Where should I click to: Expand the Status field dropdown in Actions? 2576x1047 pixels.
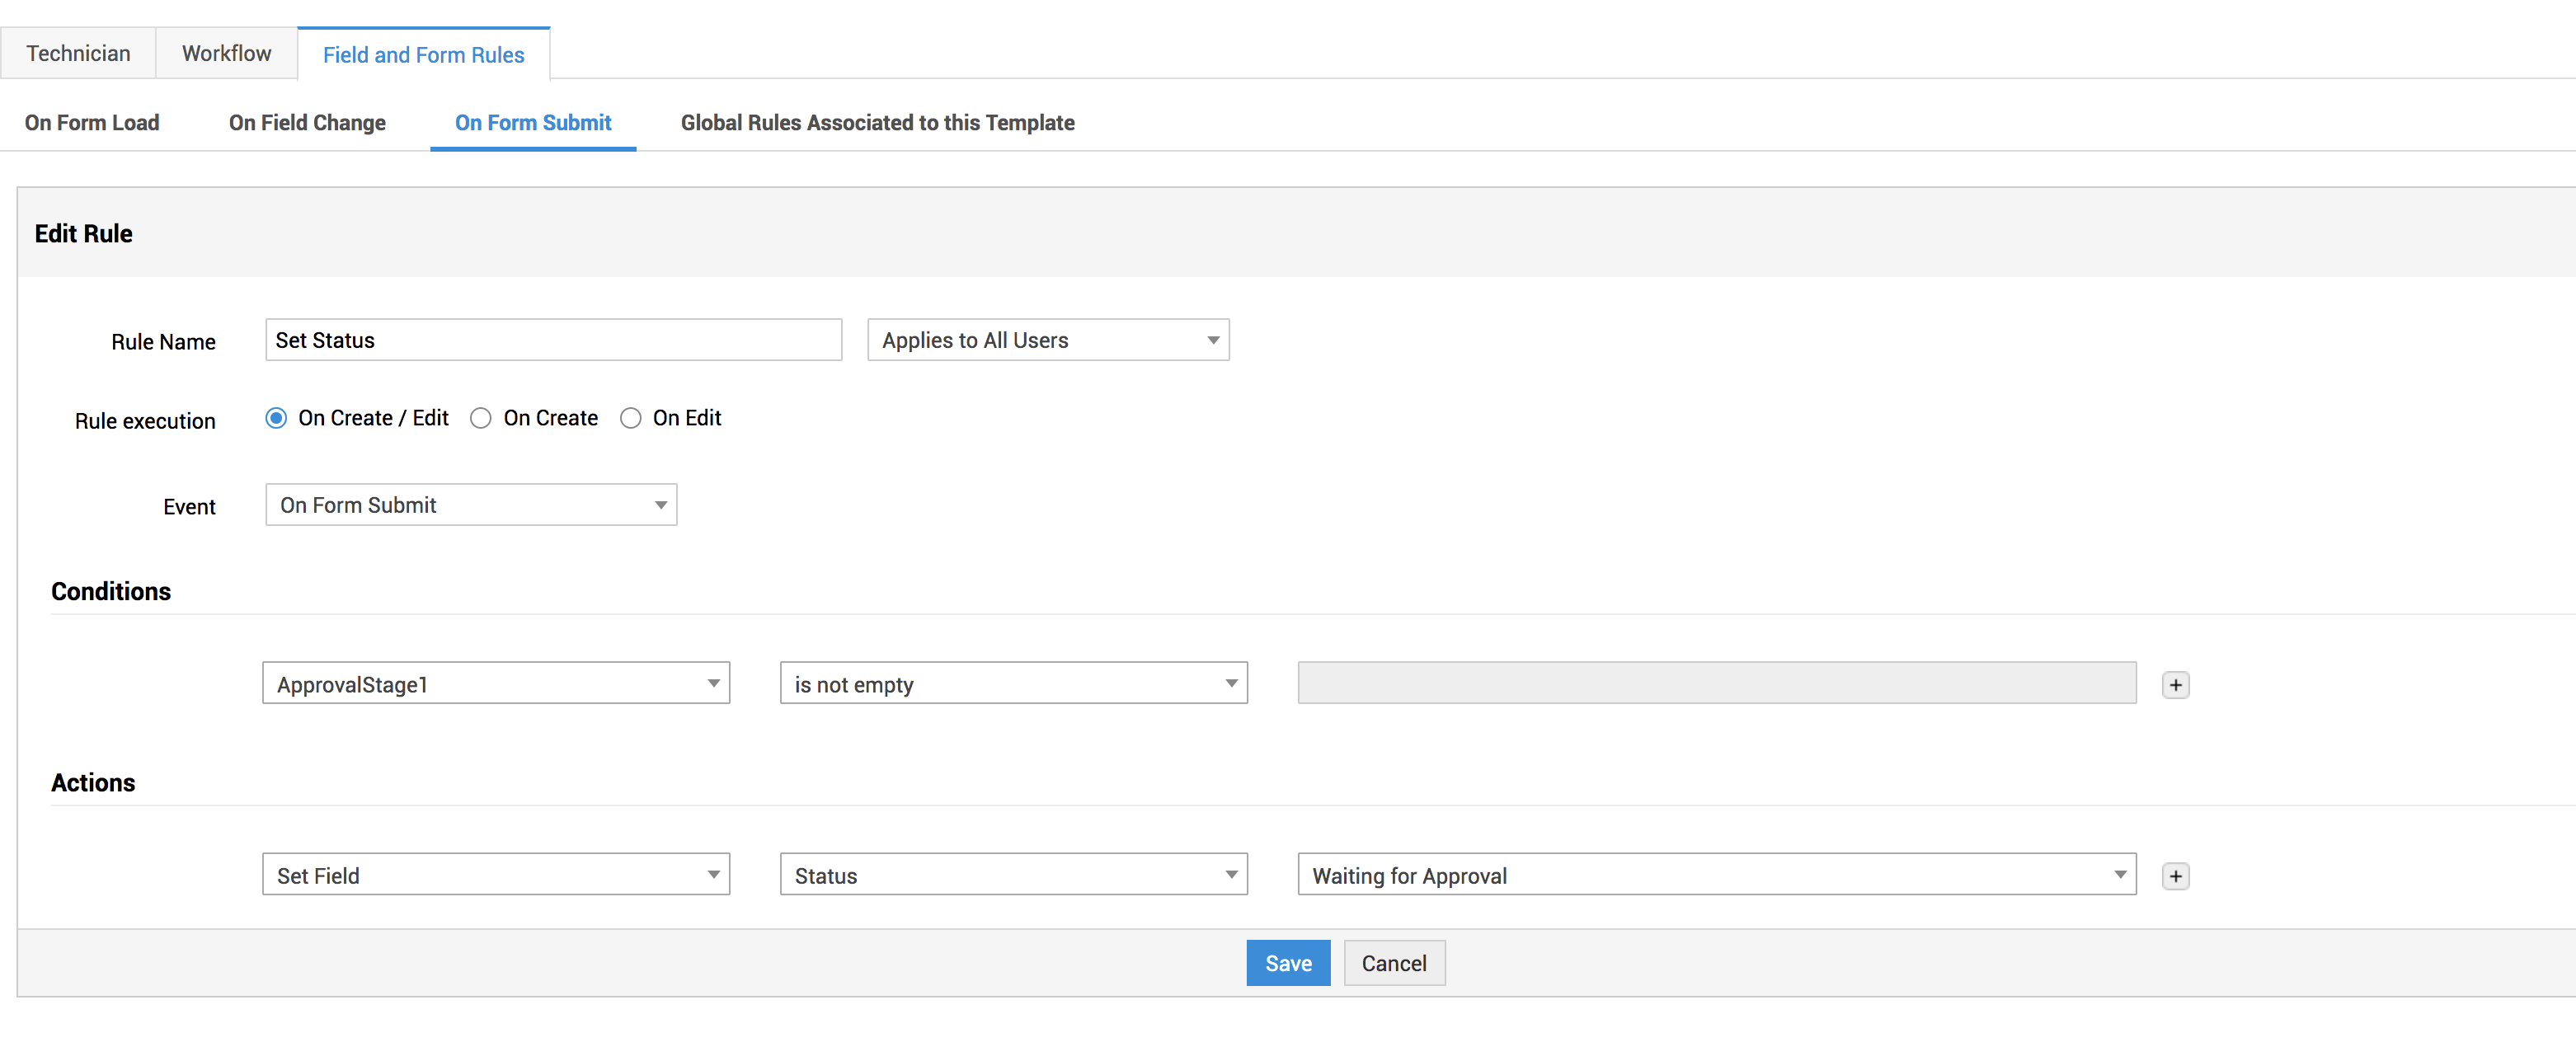pos(1013,875)
